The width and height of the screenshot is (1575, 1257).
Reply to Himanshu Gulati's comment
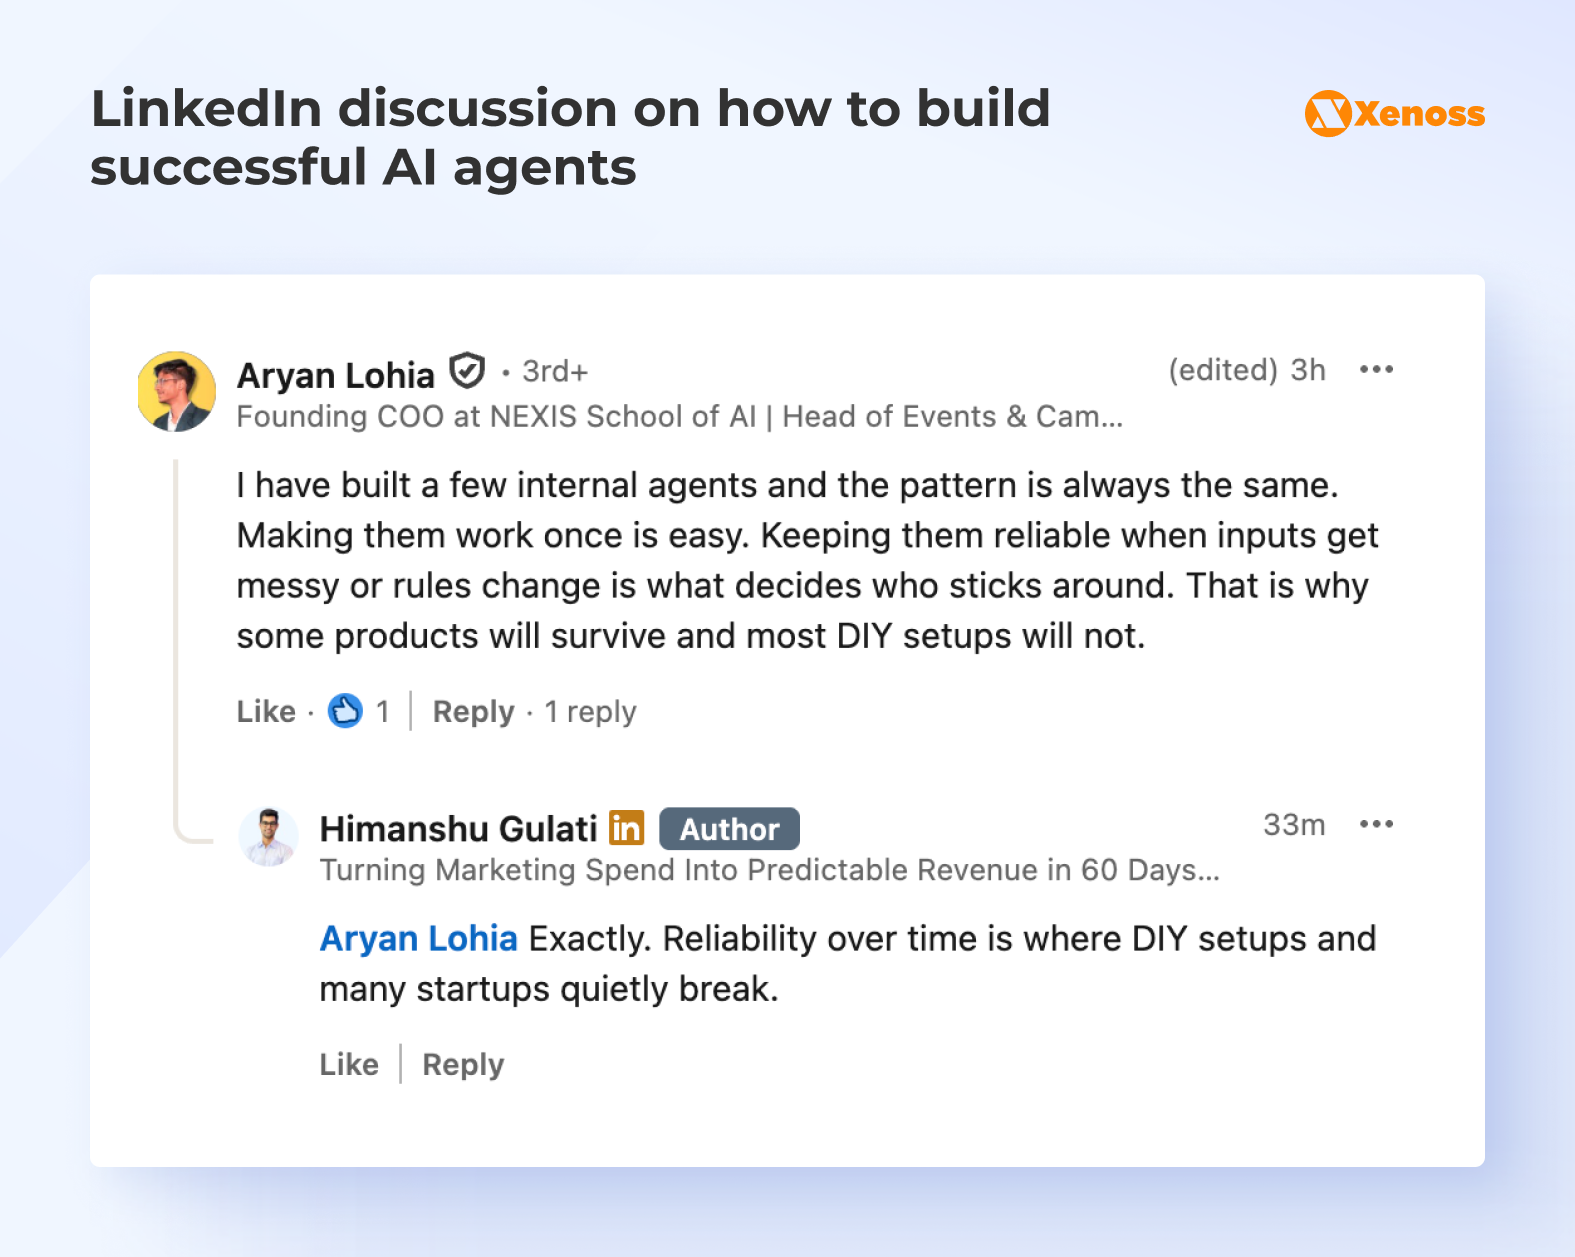[462, 1064]
